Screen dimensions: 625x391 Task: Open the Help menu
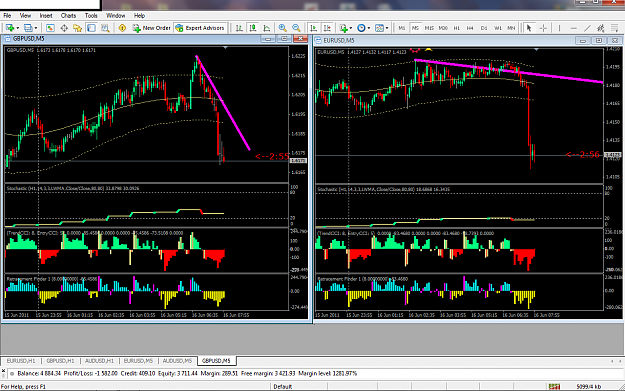click(x=139, y=16)
